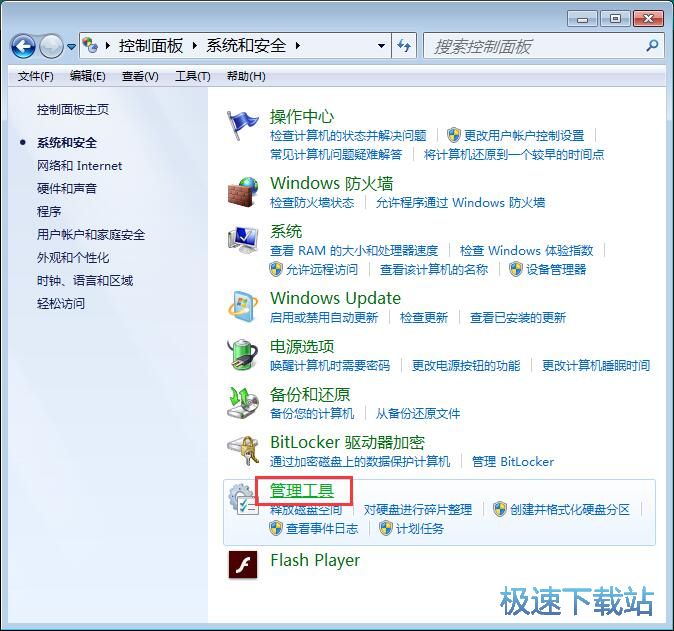Click the BitLocker padlock drive icon

click(x=243, y=450)
